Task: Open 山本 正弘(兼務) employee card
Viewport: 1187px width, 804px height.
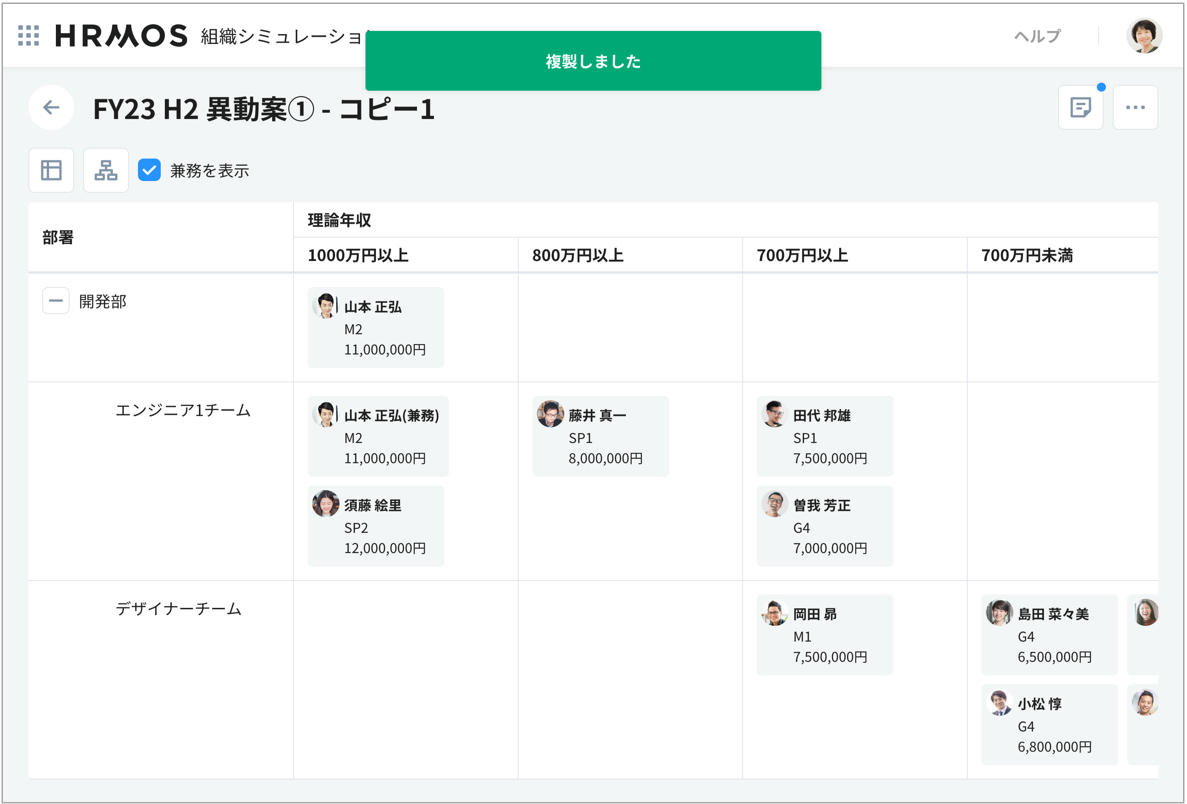Action: pyautogui.click(x=378, y=436)
